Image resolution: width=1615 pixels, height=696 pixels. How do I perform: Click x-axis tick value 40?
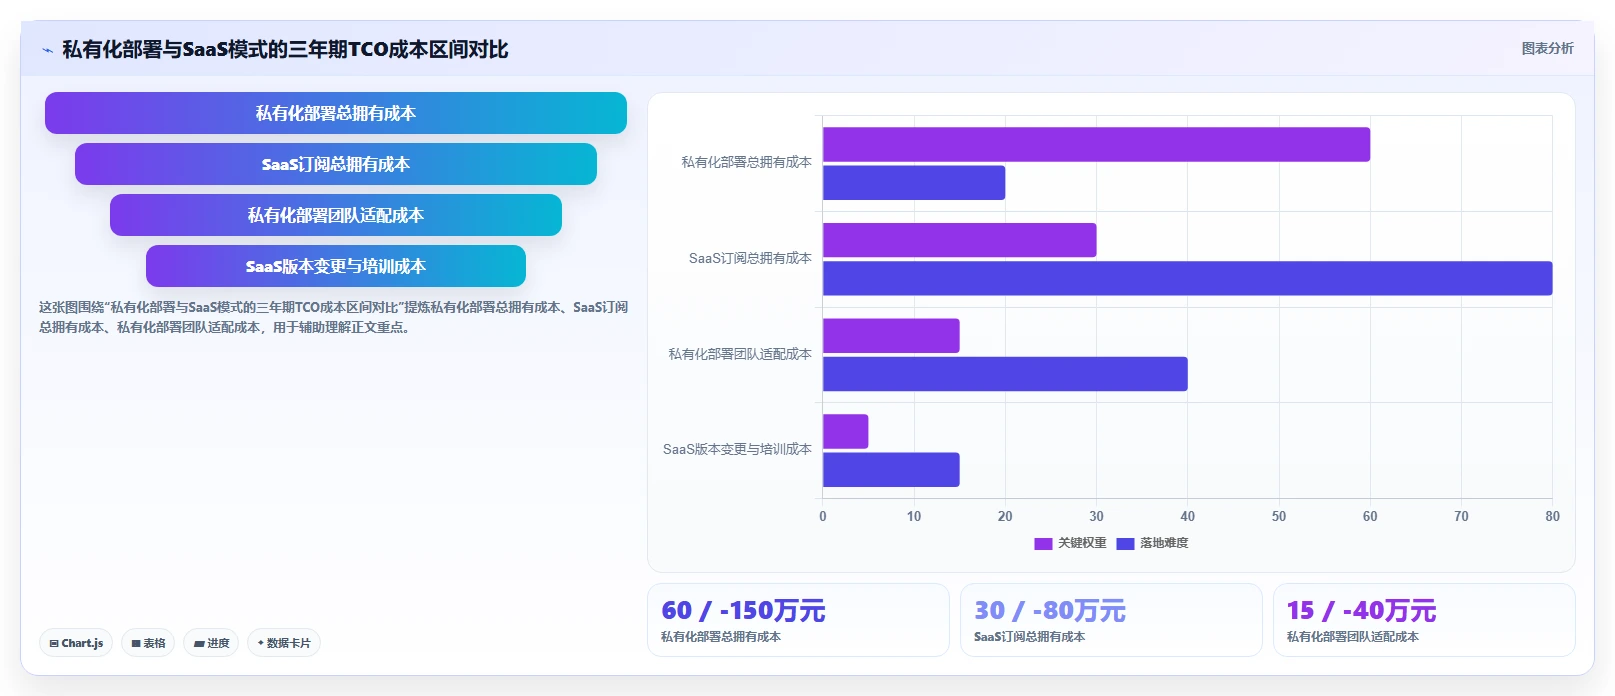1188,516
